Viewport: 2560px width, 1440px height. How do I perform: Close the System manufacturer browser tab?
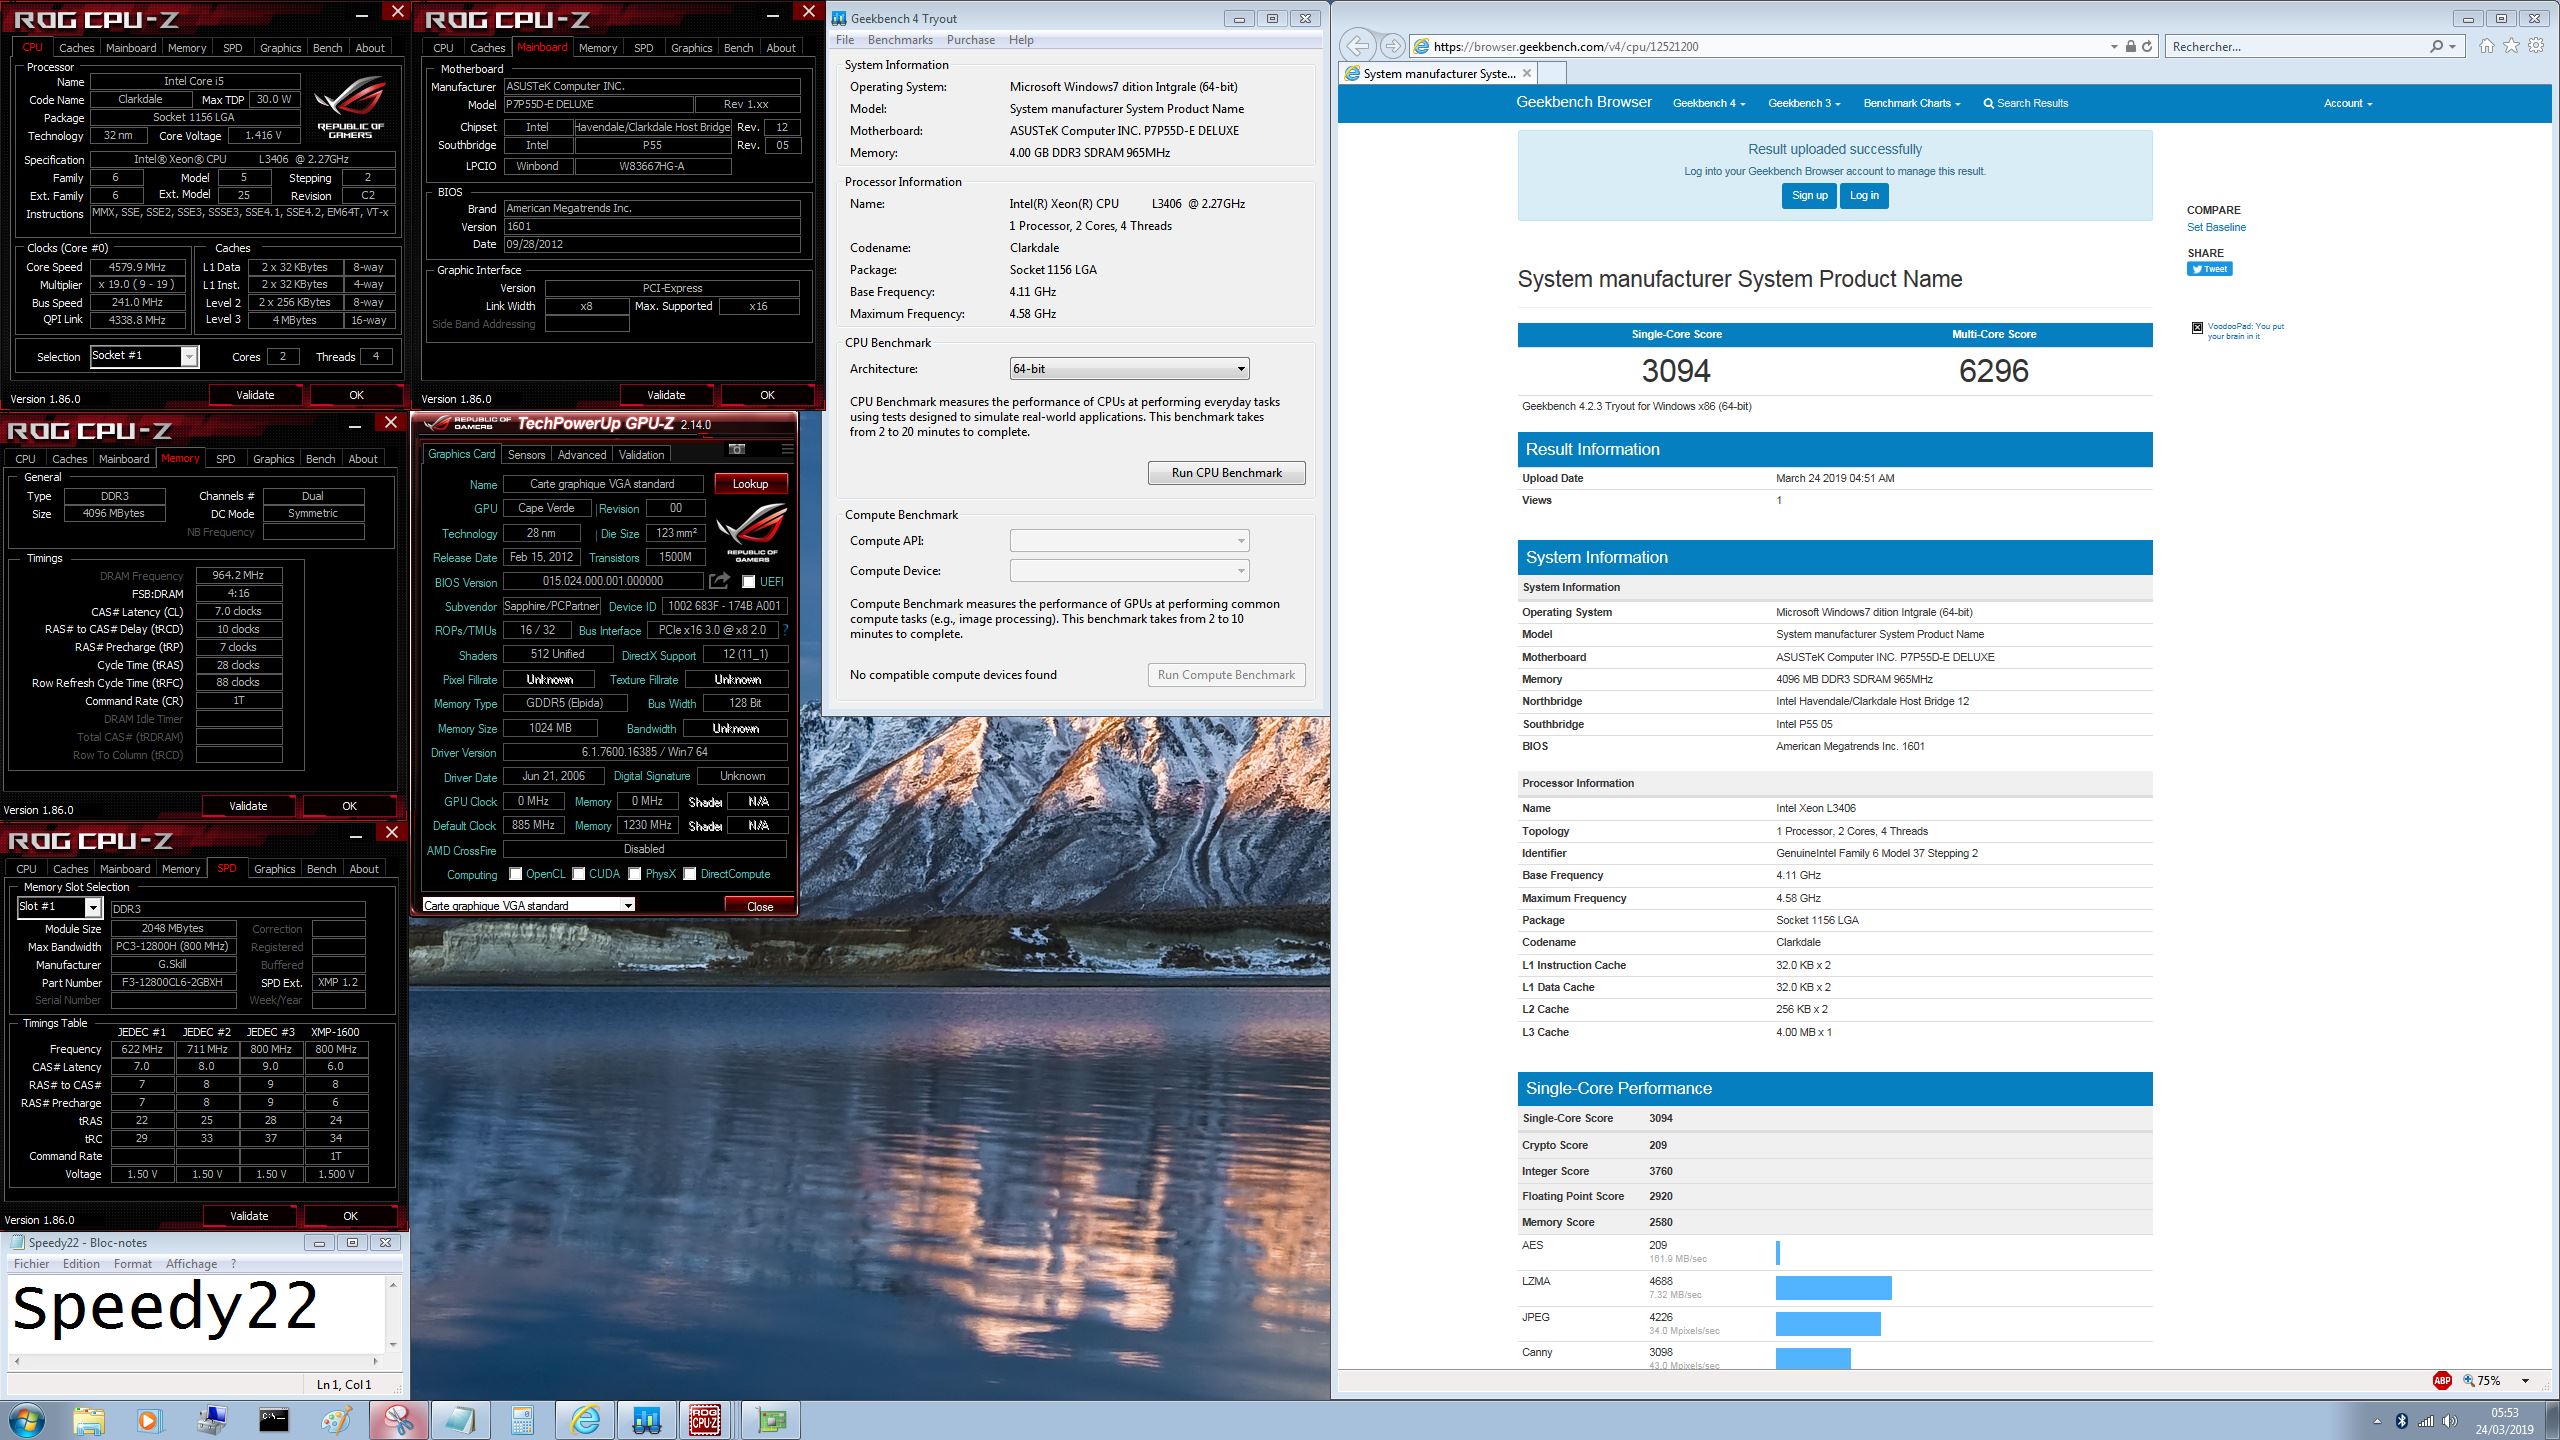[1527, 73]
